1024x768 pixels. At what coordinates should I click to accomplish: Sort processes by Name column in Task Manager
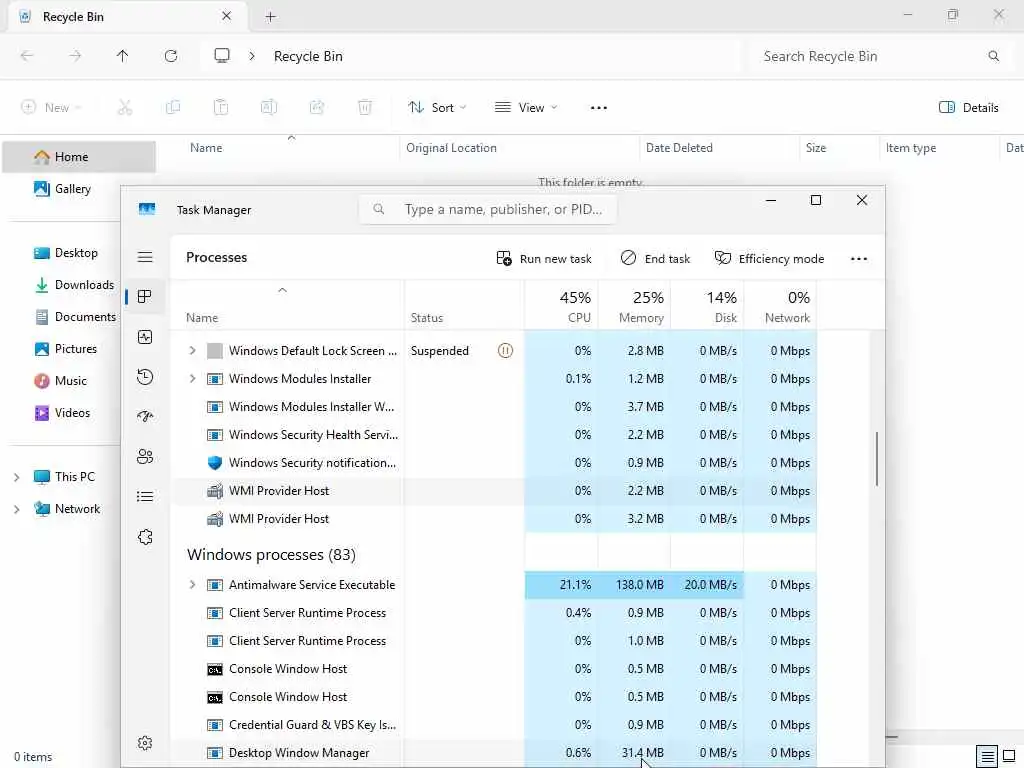[287, 306]
